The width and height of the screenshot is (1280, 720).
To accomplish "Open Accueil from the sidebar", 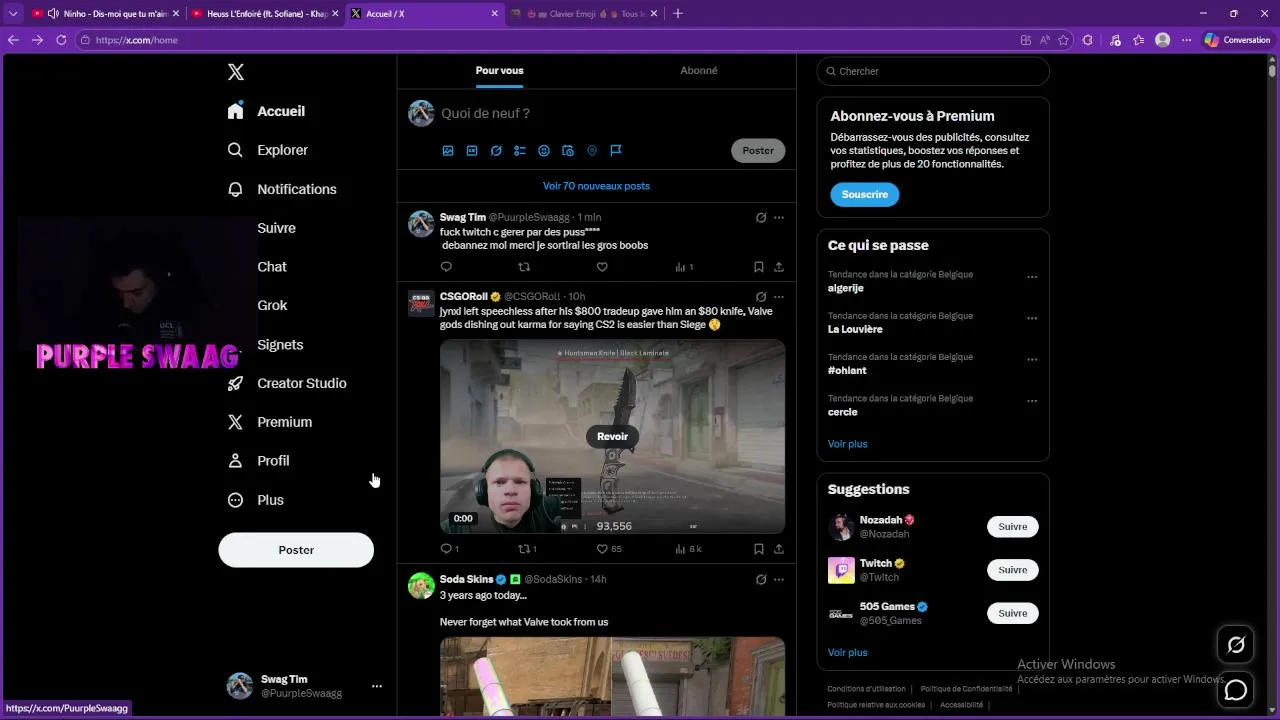I will 267,111.
